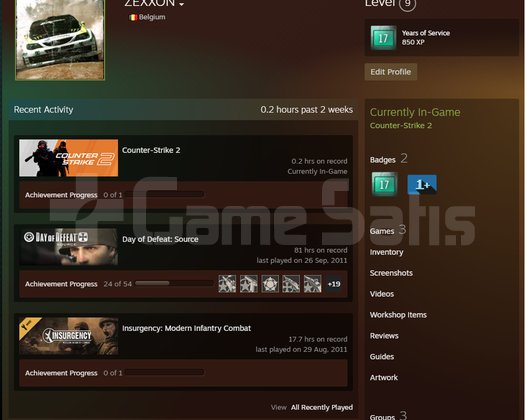Image resolution: width=525 pixels, height=420 pixels.
Task: Click the 17 years badge under Badges
Action: click(x=384, y=184)
